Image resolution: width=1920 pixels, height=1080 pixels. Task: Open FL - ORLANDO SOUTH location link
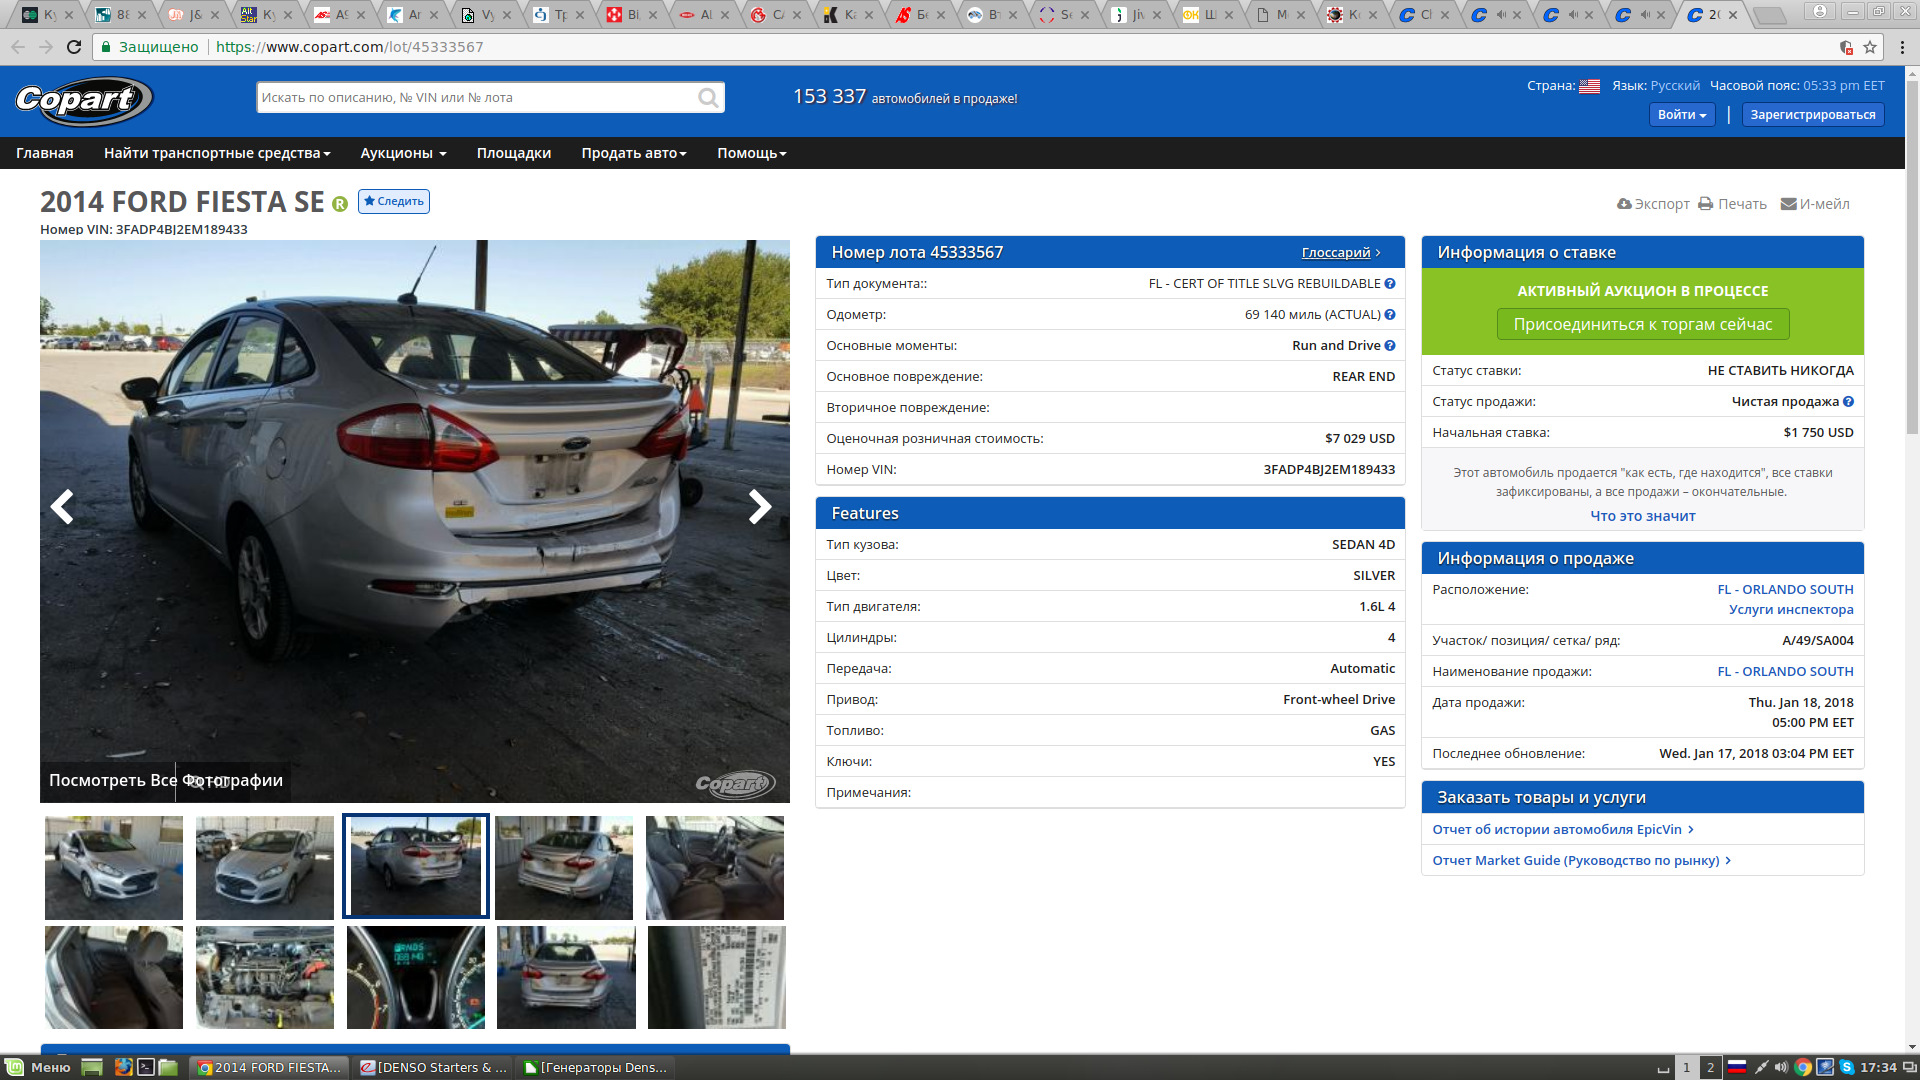(x=1785, y=590)
